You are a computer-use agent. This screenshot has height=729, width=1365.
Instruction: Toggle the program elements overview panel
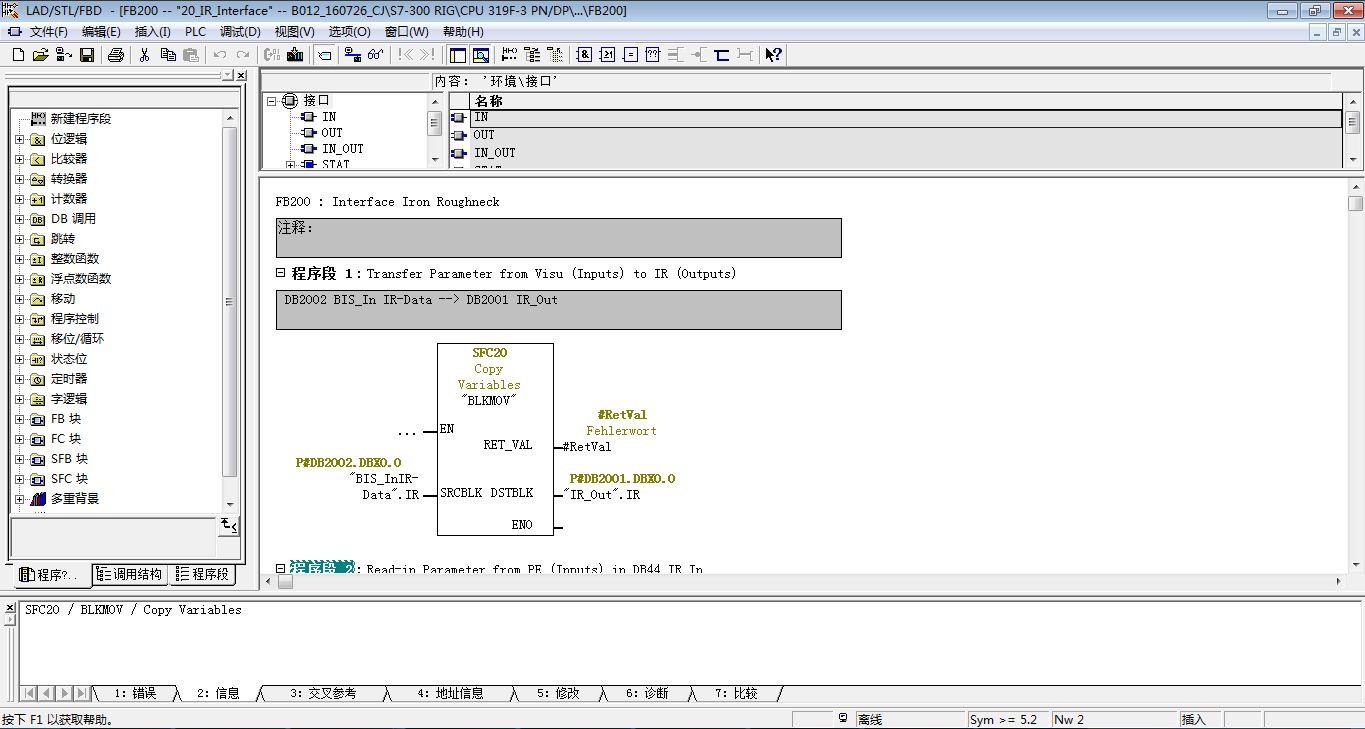point(458,55)
